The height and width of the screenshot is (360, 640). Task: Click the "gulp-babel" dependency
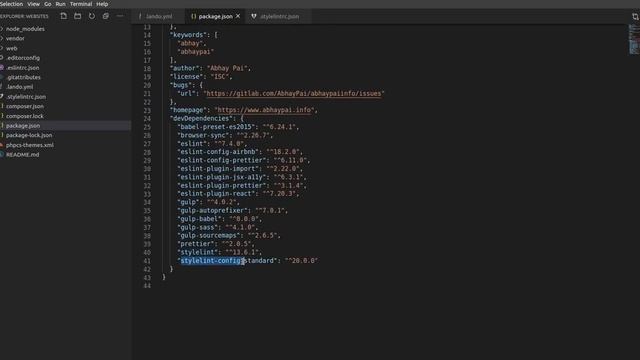pyautogui.click(x=199, y=219)
